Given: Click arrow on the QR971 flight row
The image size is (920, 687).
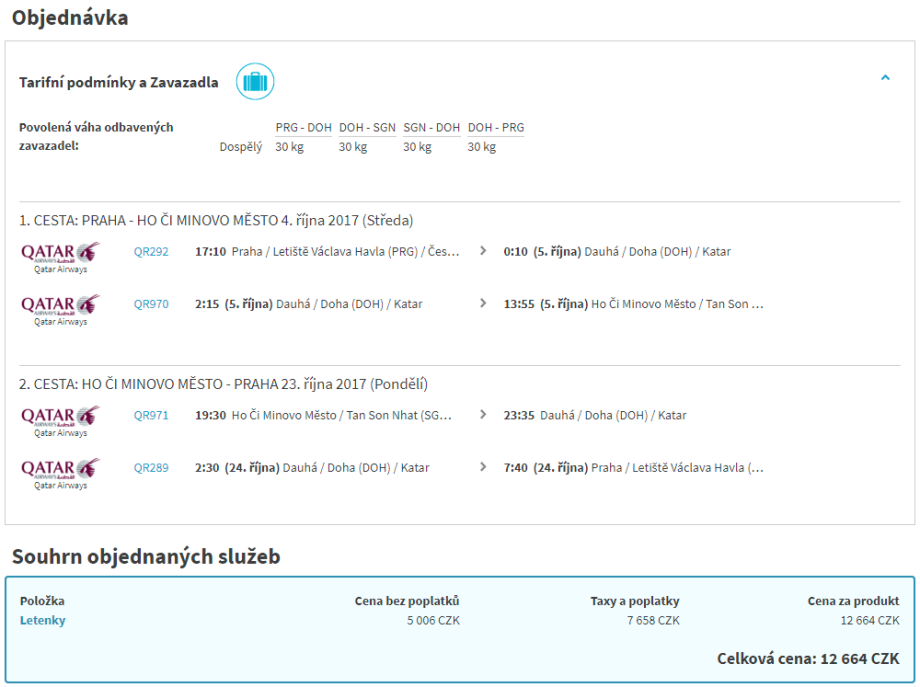Looking at the screenshot, I should (x=484, y=416).
